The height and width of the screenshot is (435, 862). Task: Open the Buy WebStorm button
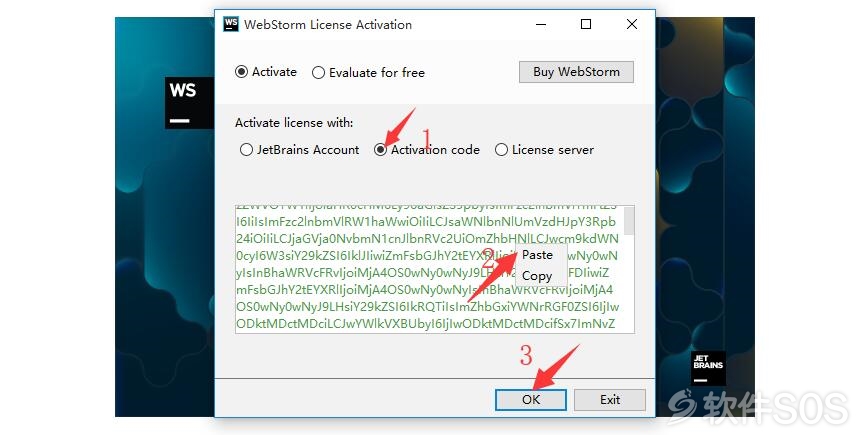tap(576, 72)
